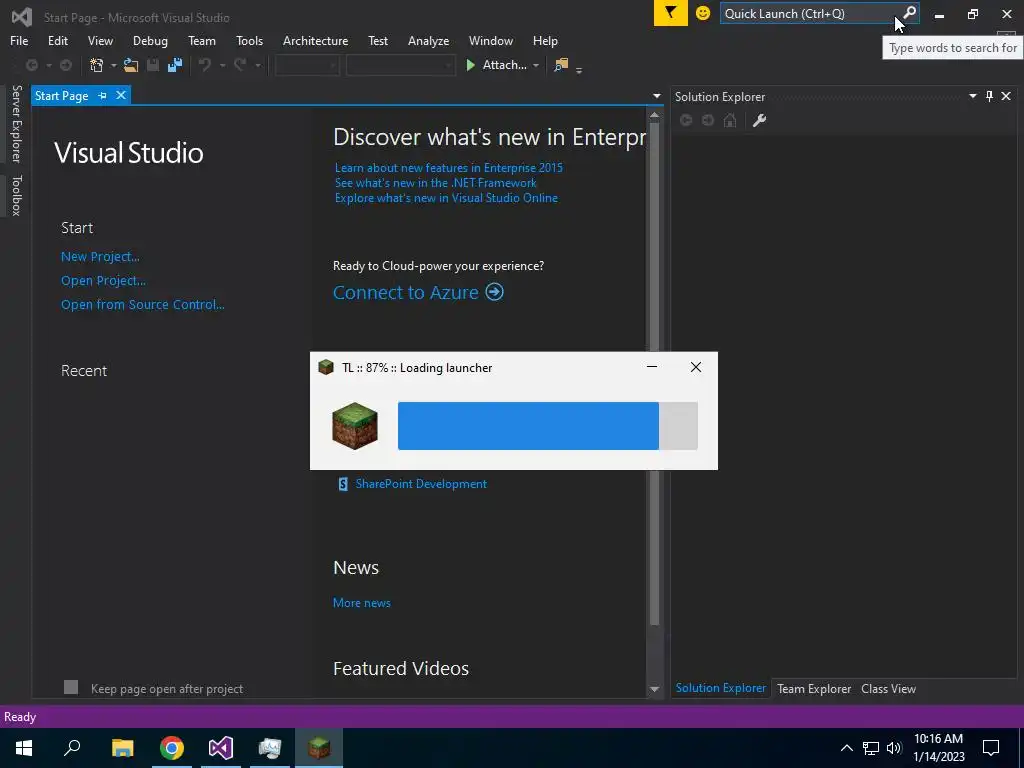
Task: Click the Minecraft grass block image
Action: [x=355, y=426]
